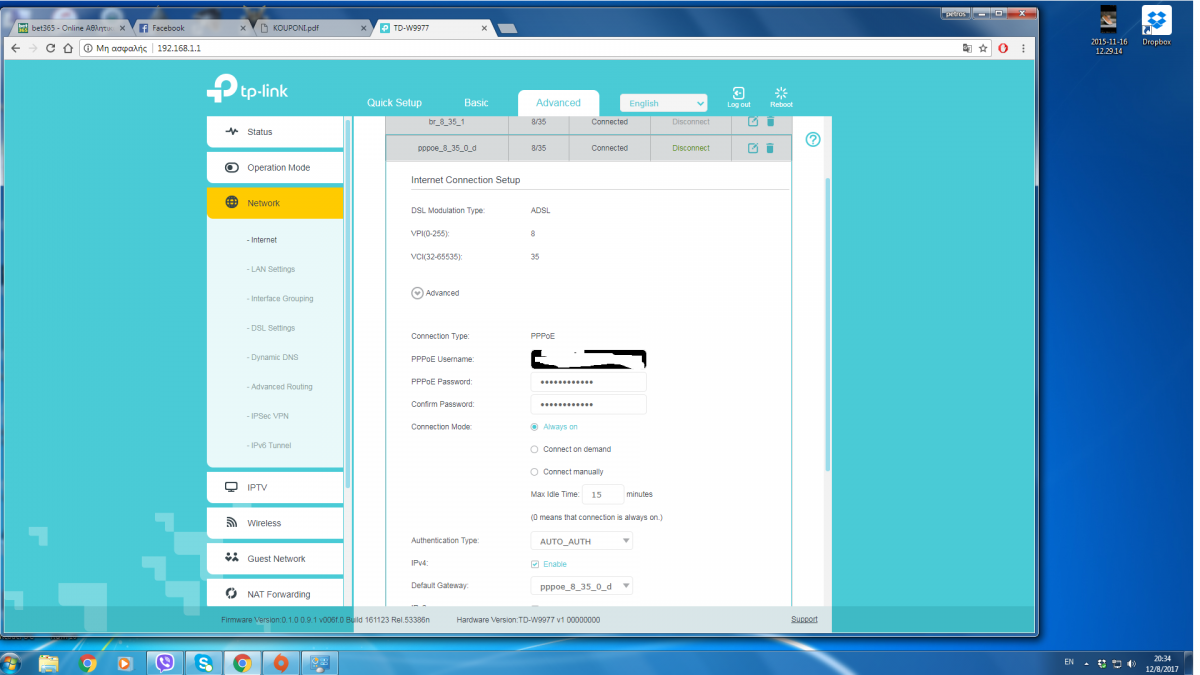Click the Max Idle Time field
This screenshot has width=1200, height=675.
(603, 494)
